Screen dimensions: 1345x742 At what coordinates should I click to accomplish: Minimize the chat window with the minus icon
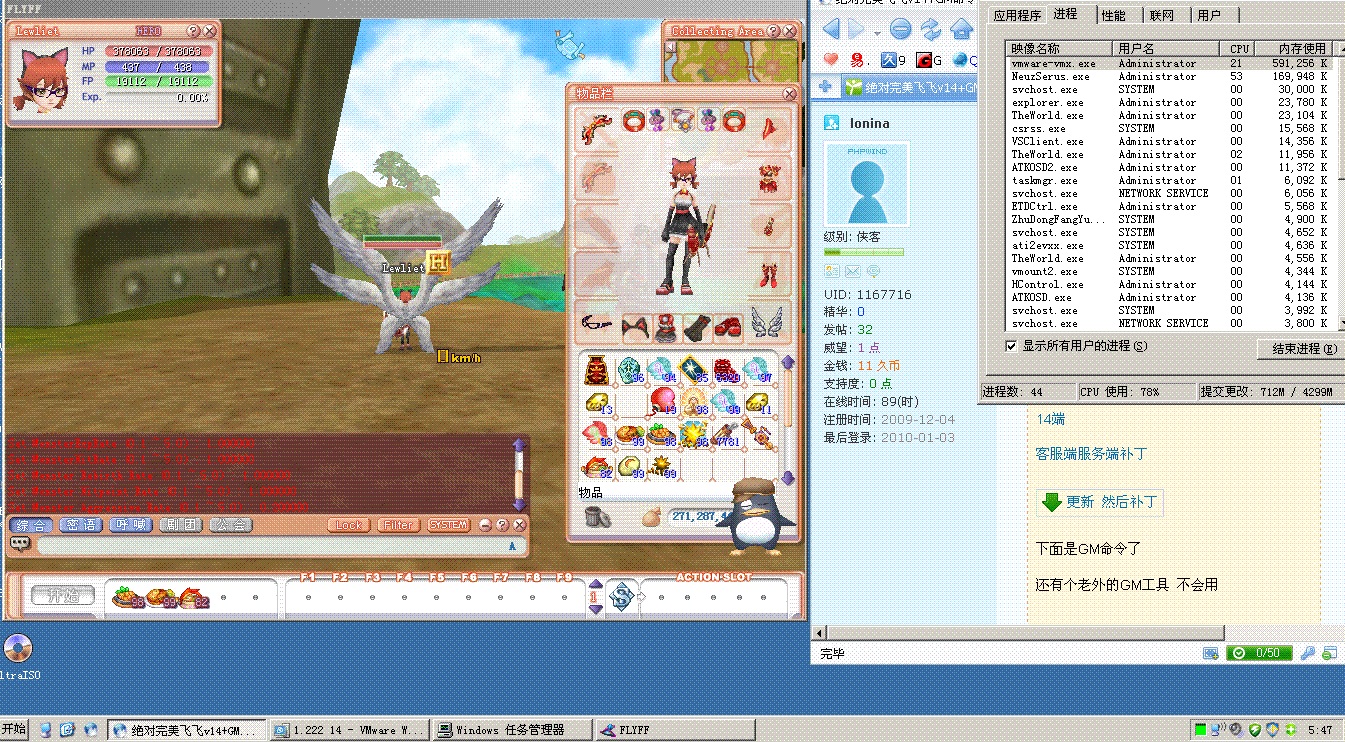485,525
